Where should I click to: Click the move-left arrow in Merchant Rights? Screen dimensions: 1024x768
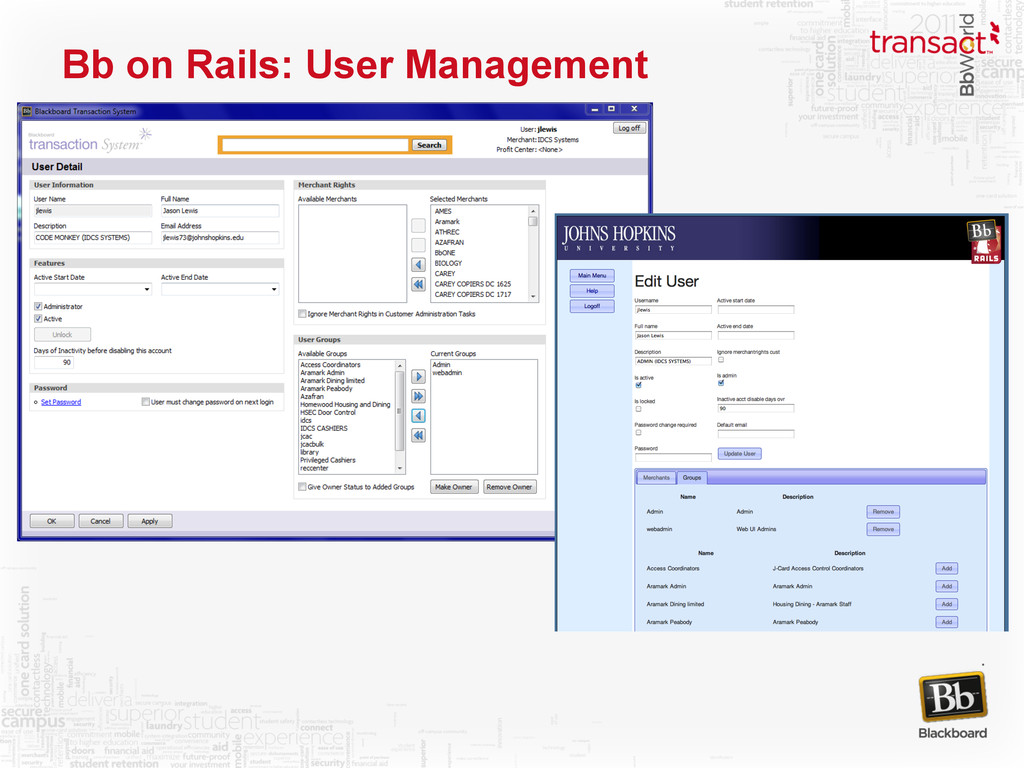point(419,265)
